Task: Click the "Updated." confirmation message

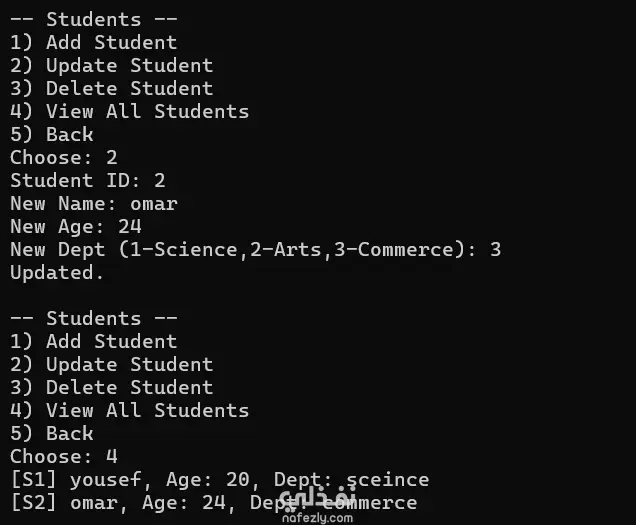Action: (x=57, y=272)
